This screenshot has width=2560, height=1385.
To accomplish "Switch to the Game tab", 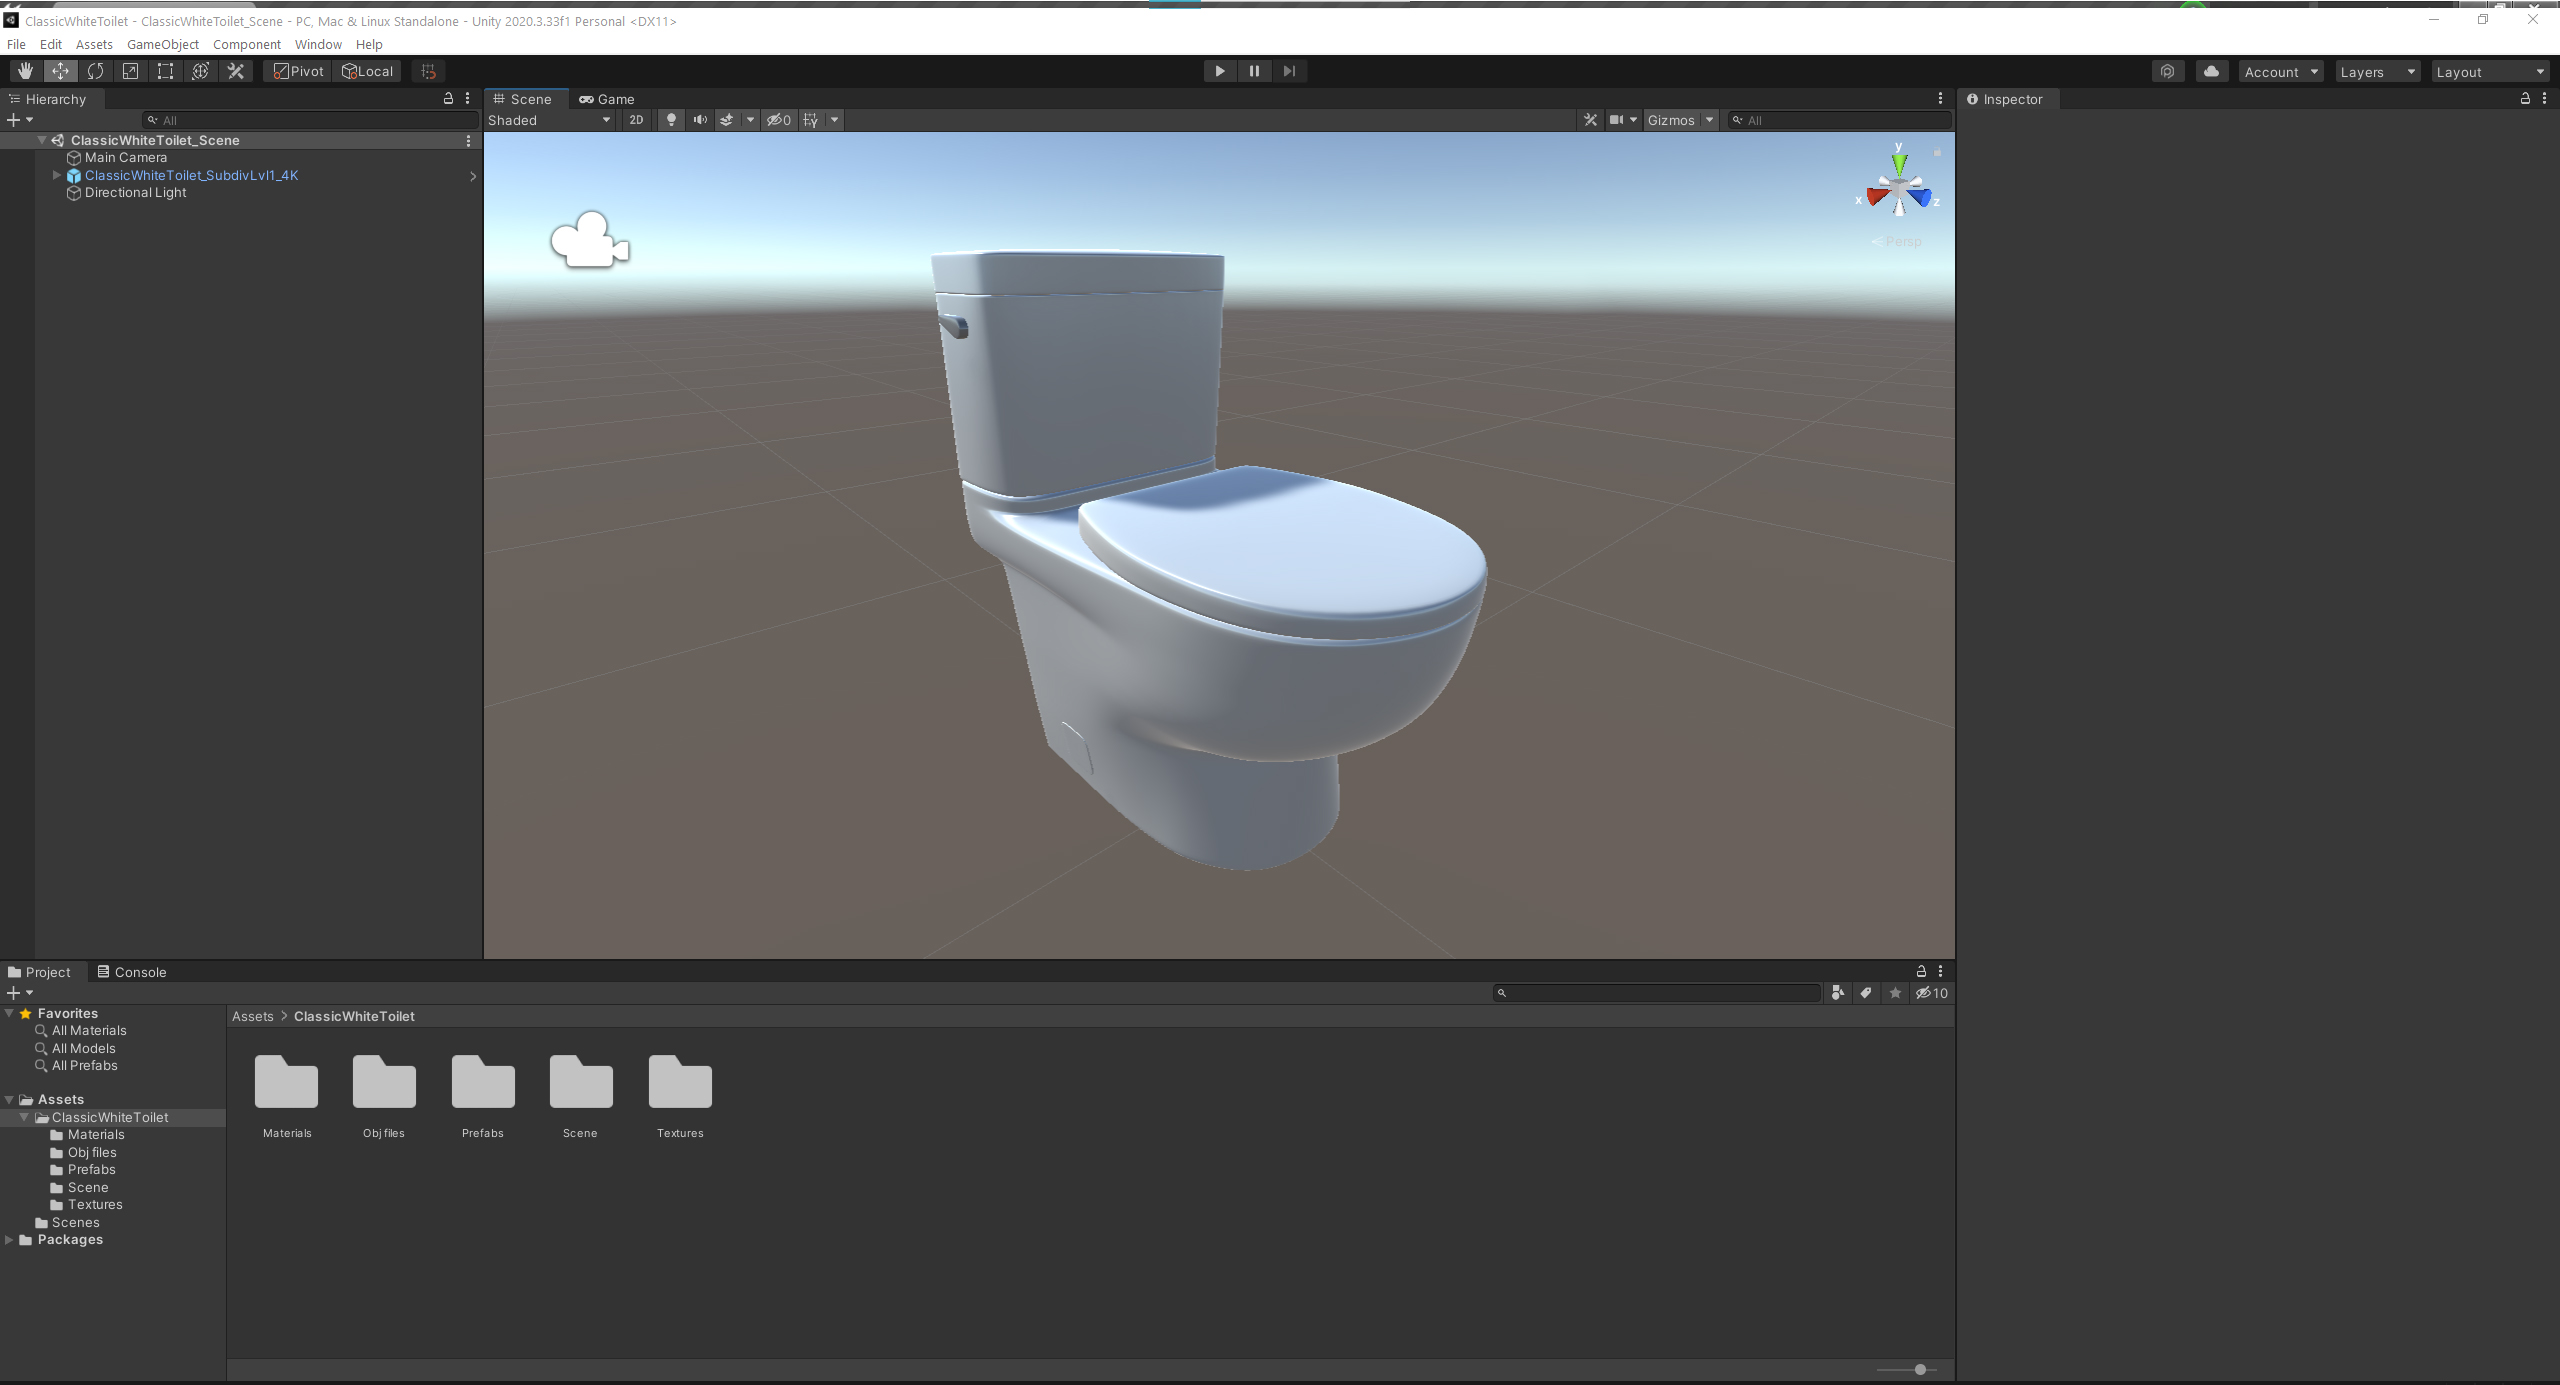I will [x=607, y=99].
